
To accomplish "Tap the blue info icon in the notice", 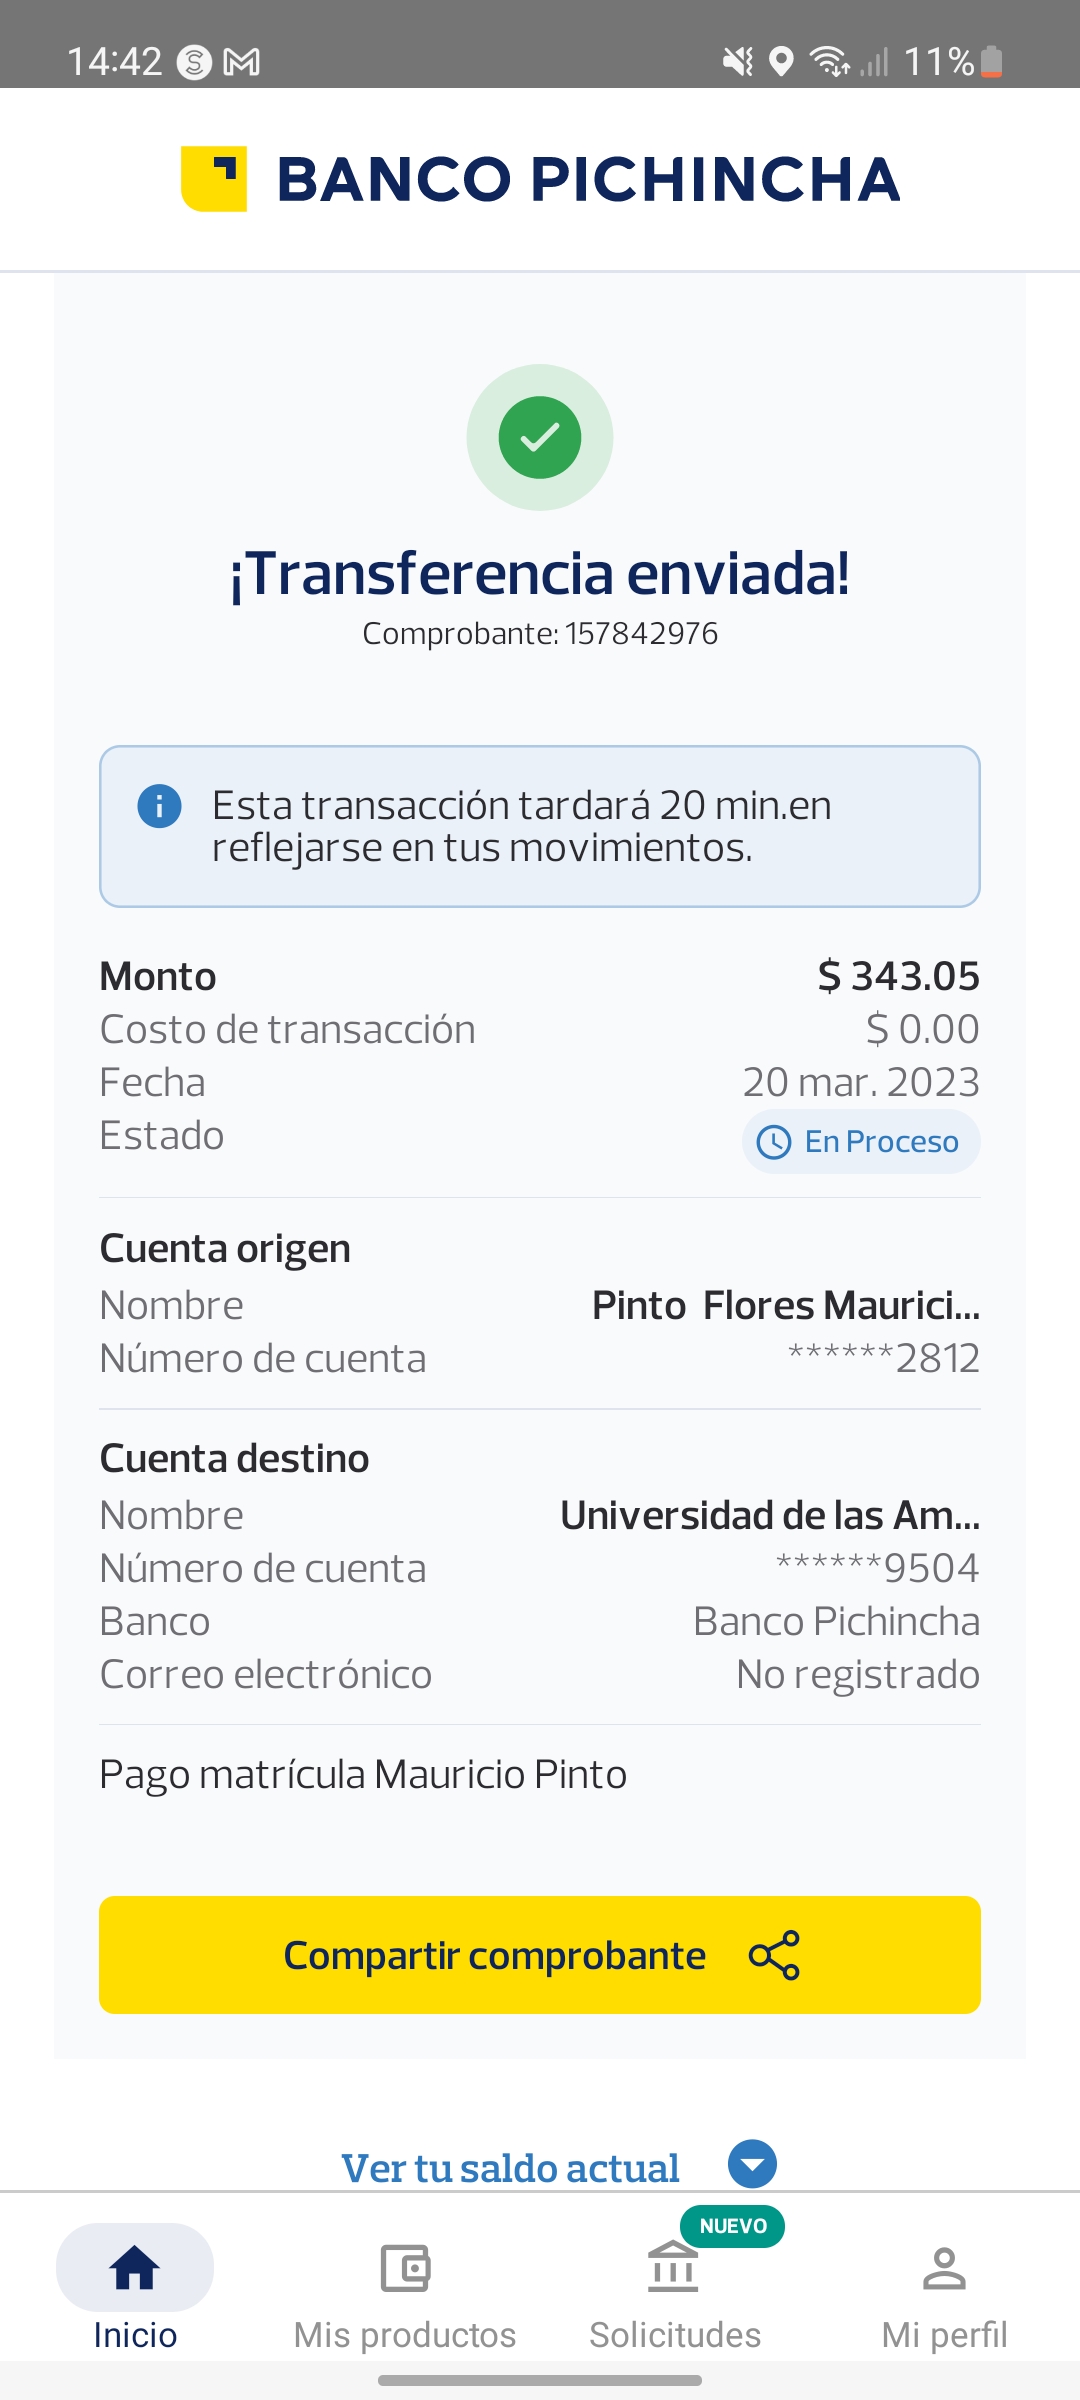I will tap(159, 806).
